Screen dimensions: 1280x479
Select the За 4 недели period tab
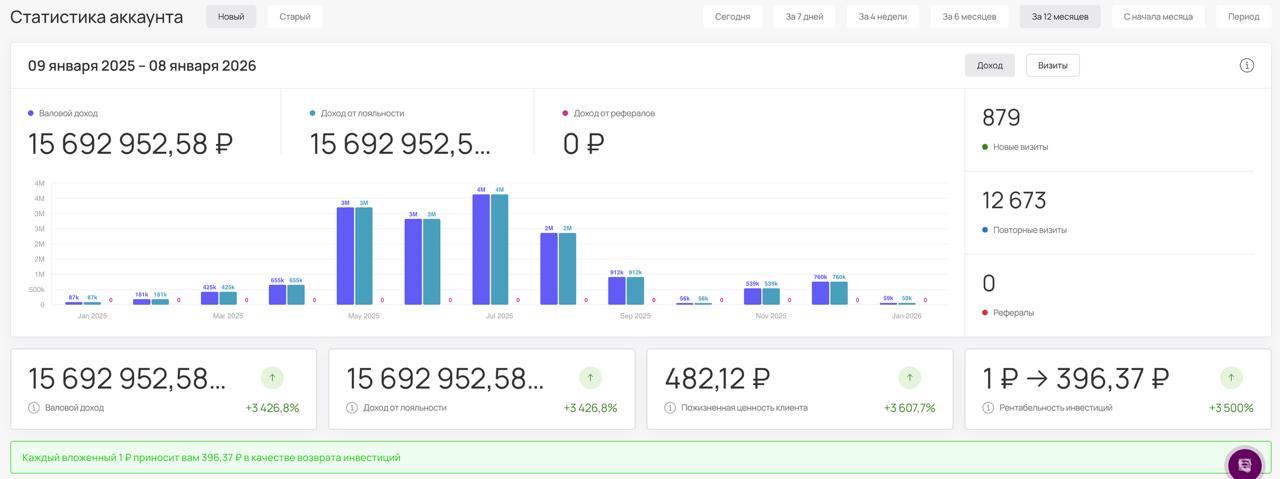[883, 16]
